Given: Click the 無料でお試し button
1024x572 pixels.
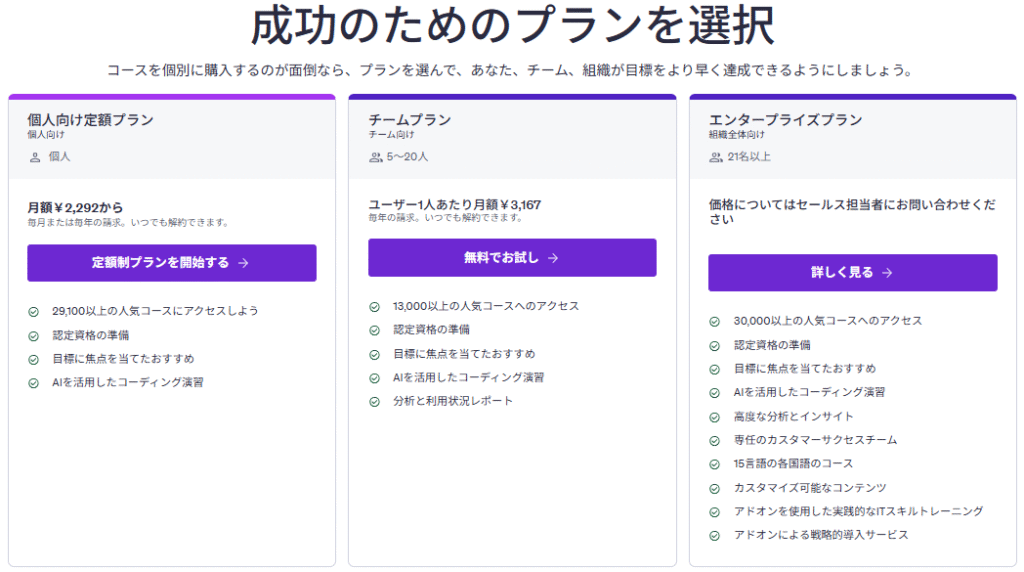Looking at the screenshot, I should [x=512, y=258].
